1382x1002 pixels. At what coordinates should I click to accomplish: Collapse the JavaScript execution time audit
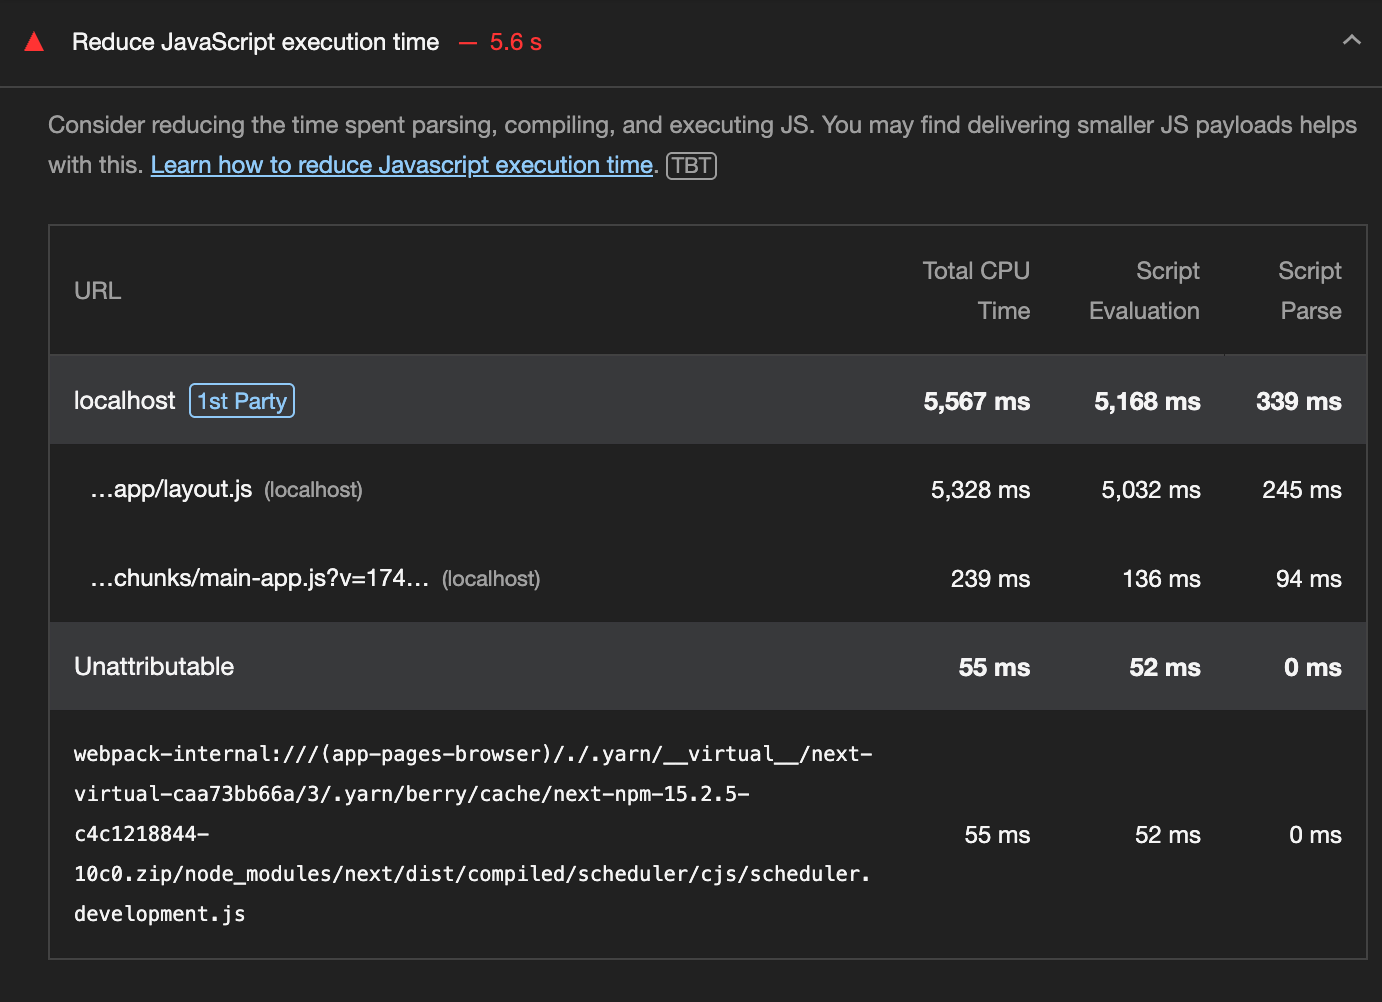(x=1351, y=41)
